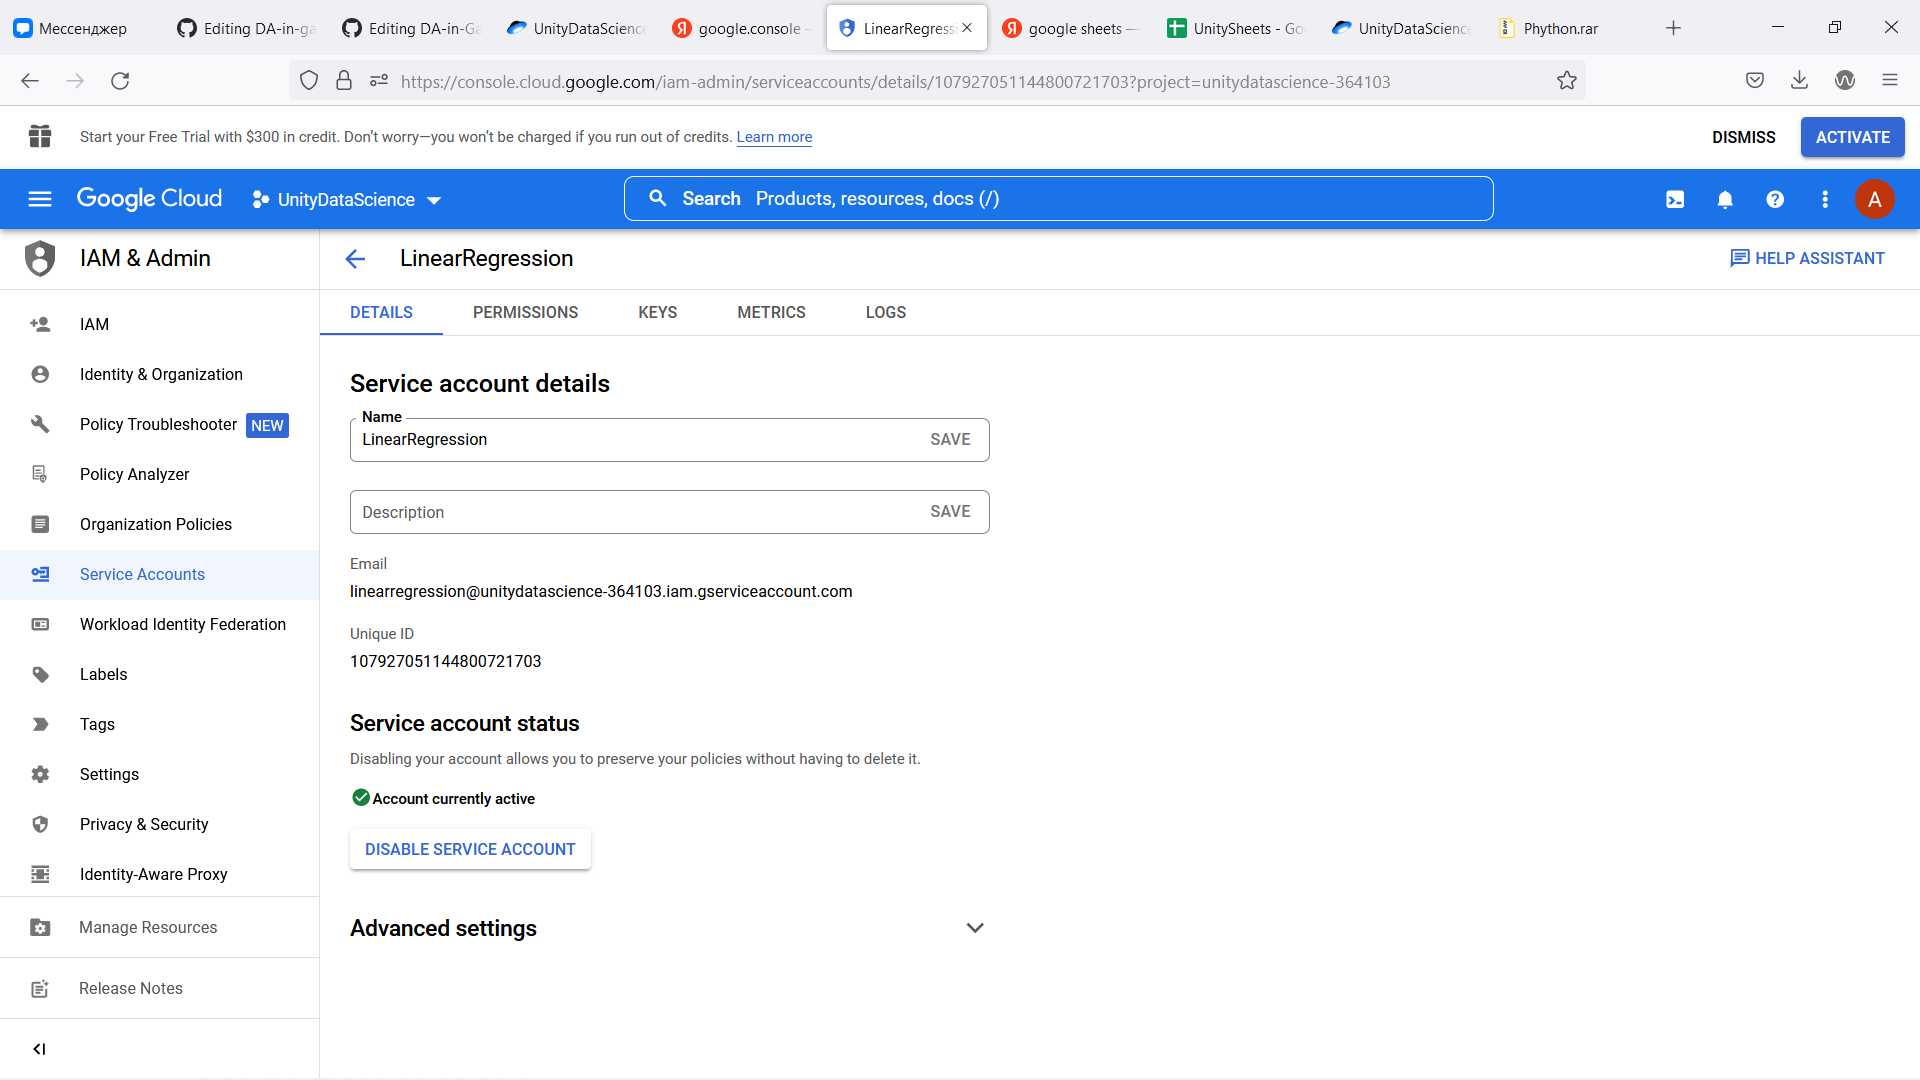Click the notifications bell icon

(x=1725, y=200)
